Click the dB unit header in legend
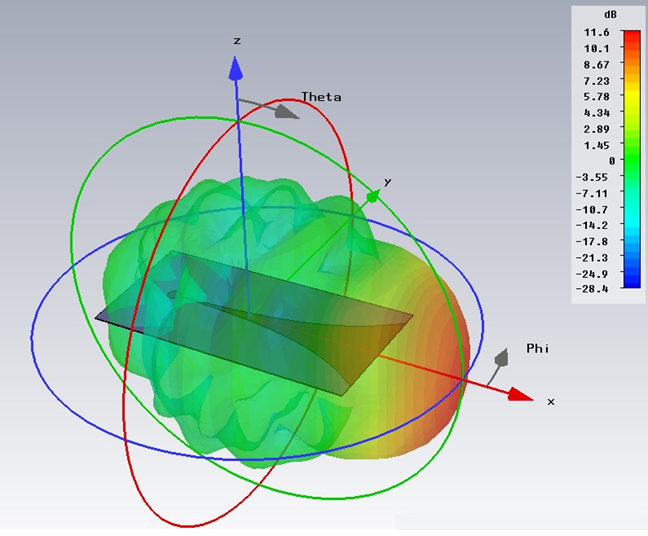 tap(609, 17)
